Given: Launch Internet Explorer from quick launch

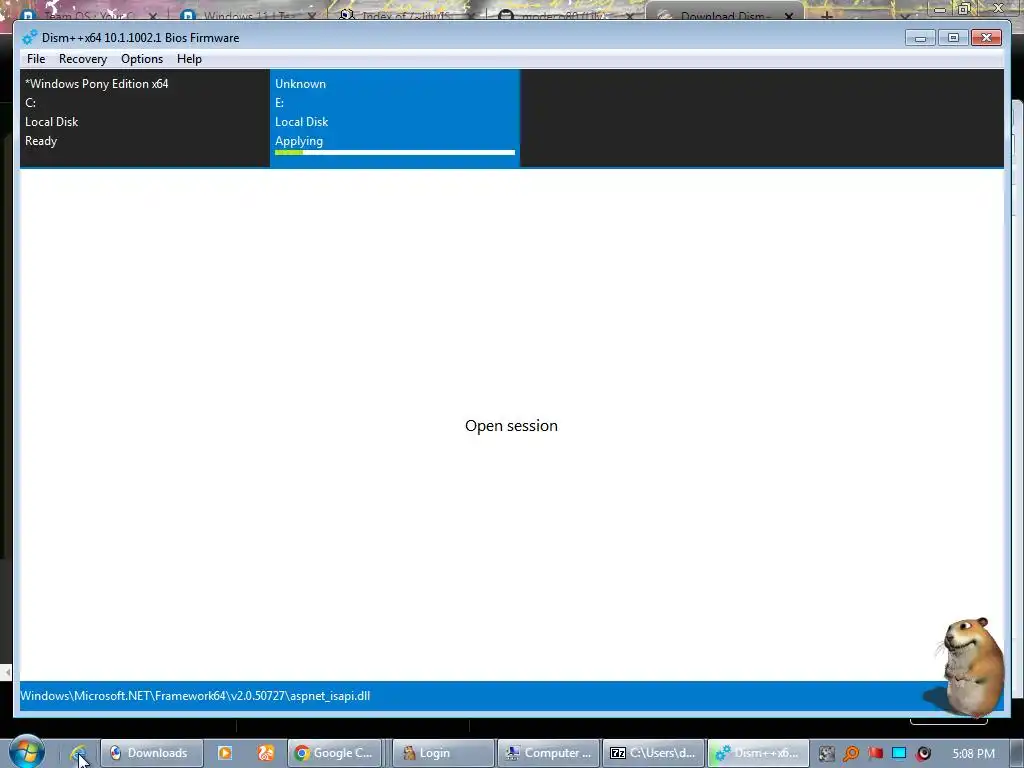Looking at the screenshot, I should pos(78,753).
